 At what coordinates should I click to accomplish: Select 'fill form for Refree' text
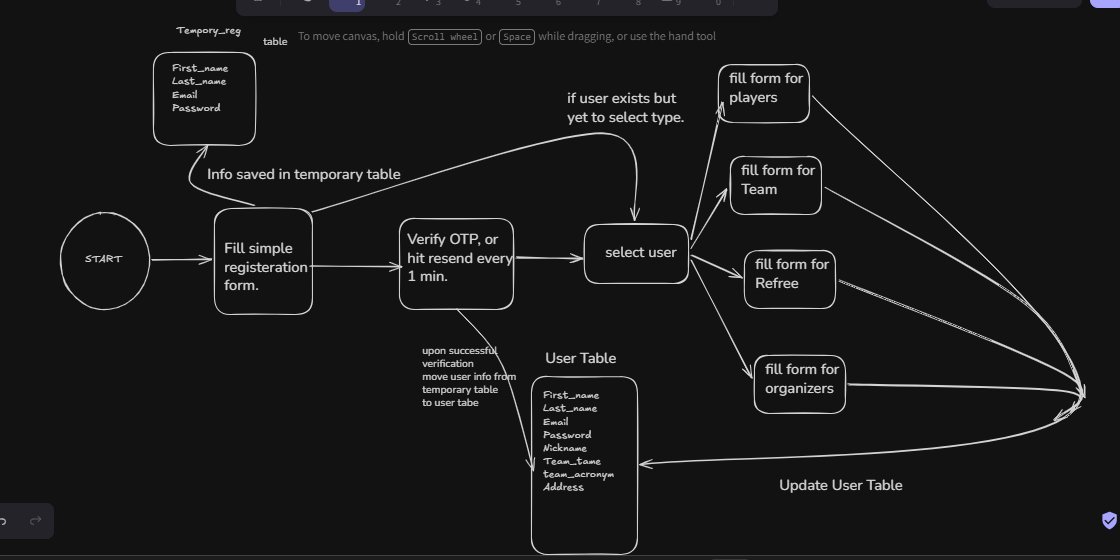[x=791, y=274]
